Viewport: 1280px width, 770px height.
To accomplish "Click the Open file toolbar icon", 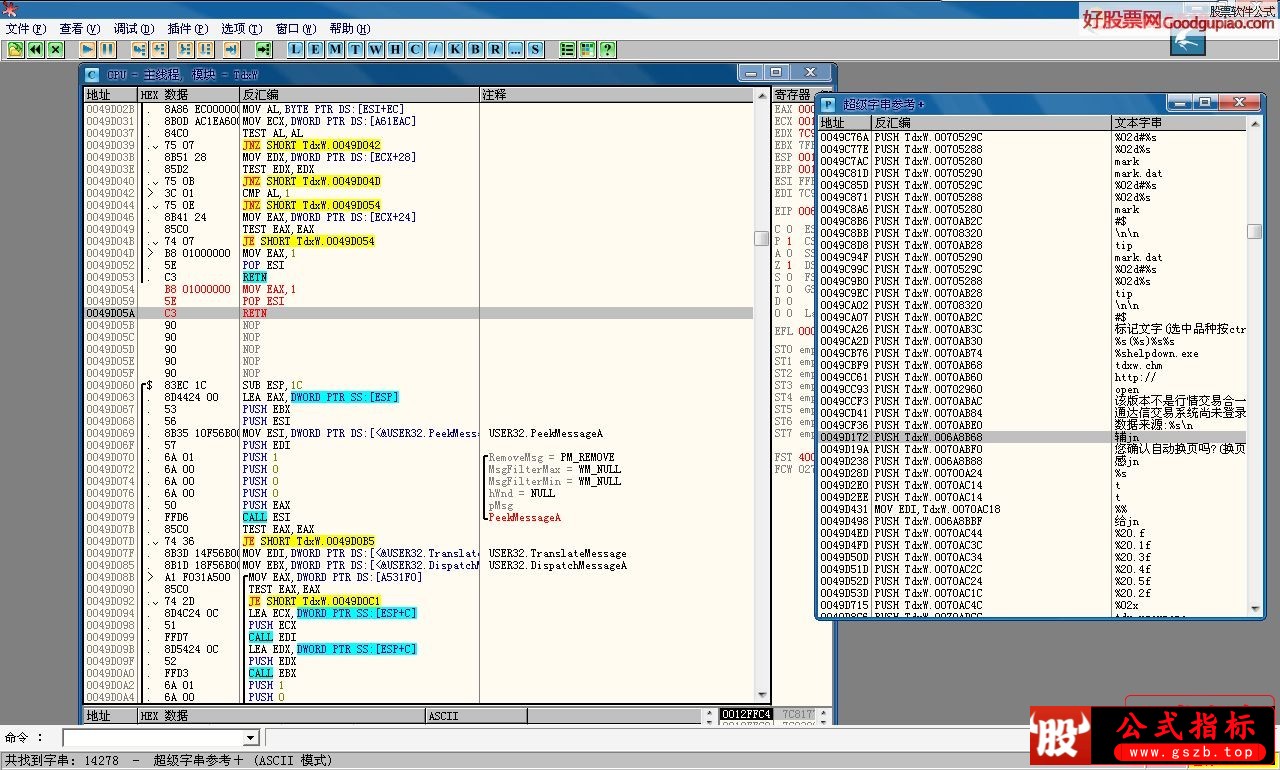I will point(16,49).
